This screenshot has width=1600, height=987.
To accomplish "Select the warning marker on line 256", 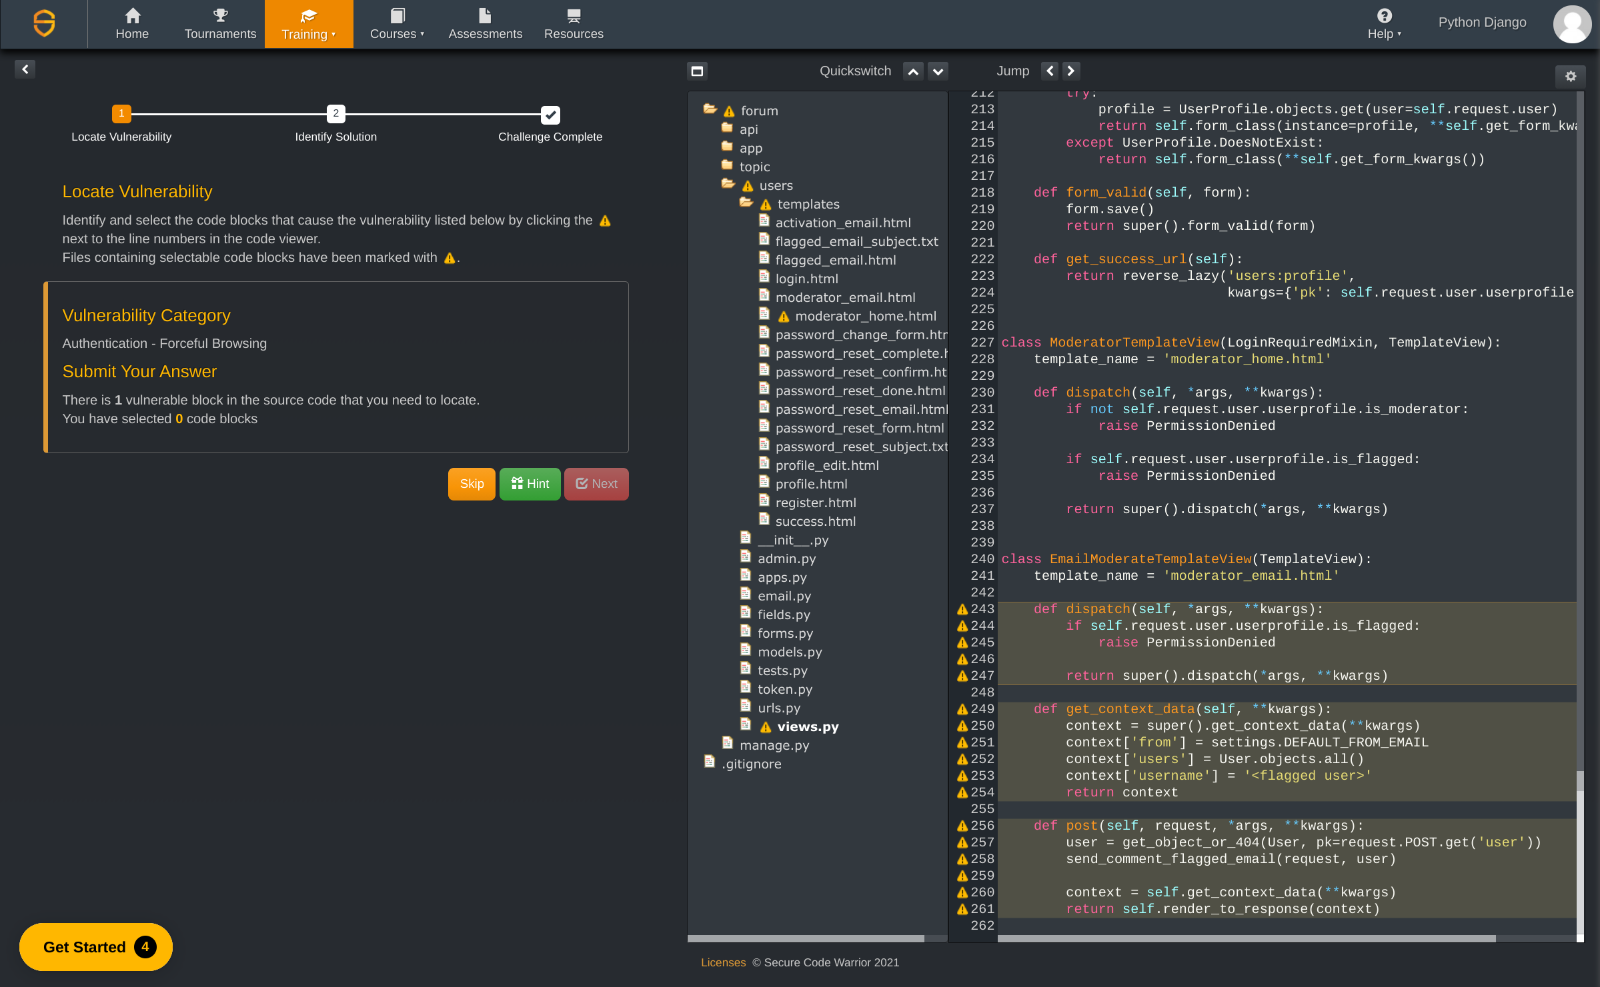I will (x=962, y=826).
